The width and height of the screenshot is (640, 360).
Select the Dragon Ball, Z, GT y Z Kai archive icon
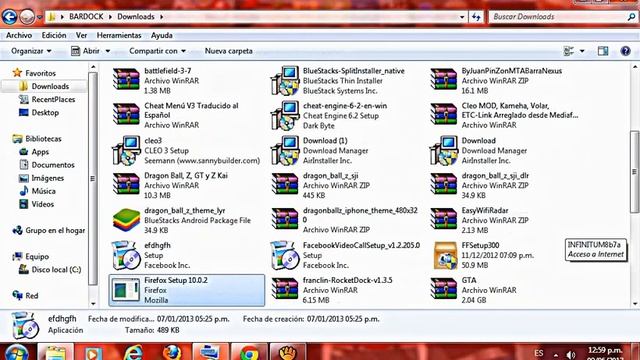tap(126, 184)
